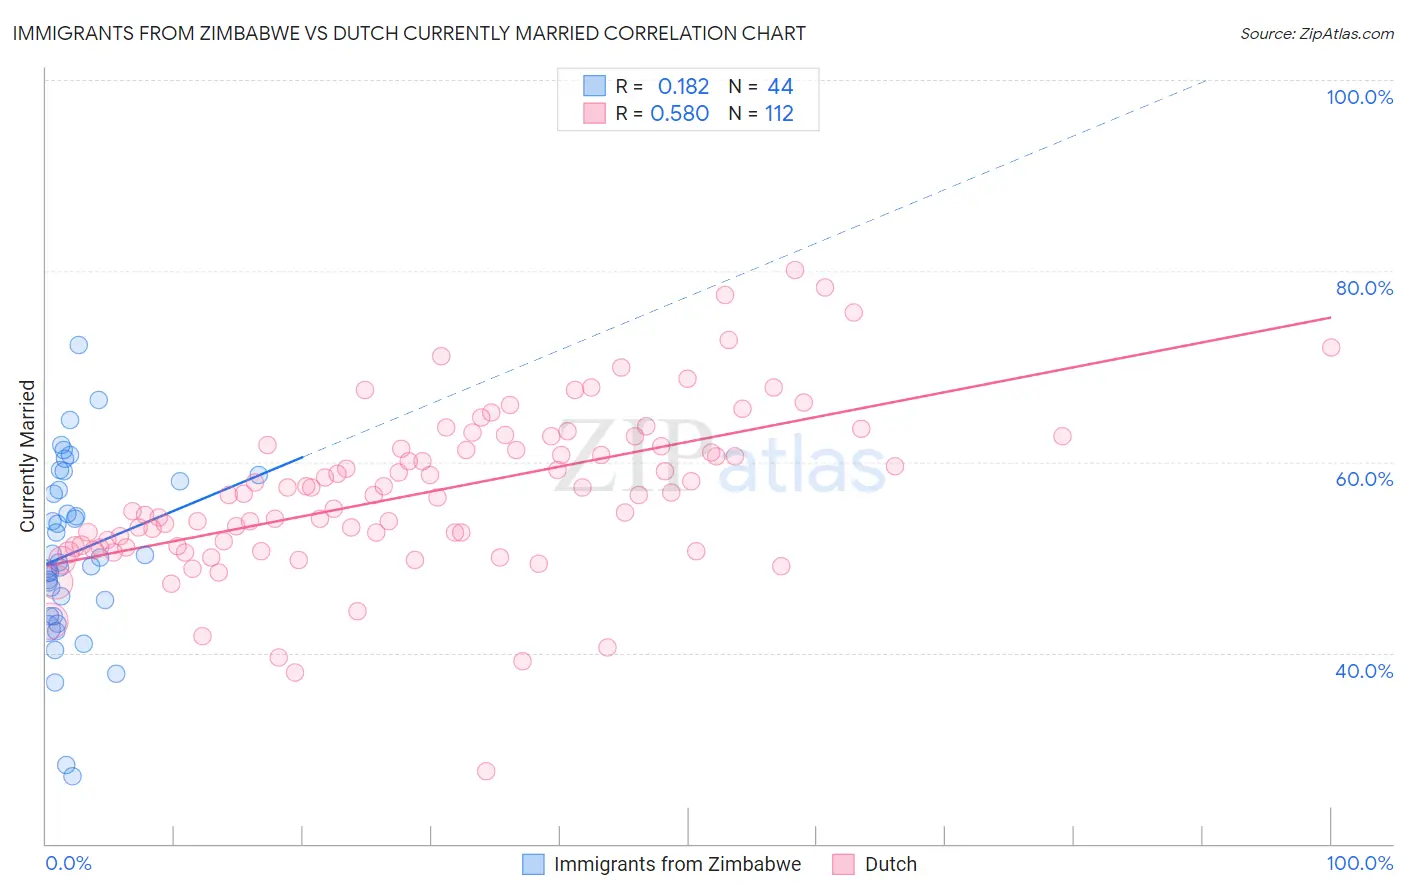This screenshot has height=892, width=1406.
Task: Select the Immigrants from Zimbabwe legend label
Action: click(678, 864)
